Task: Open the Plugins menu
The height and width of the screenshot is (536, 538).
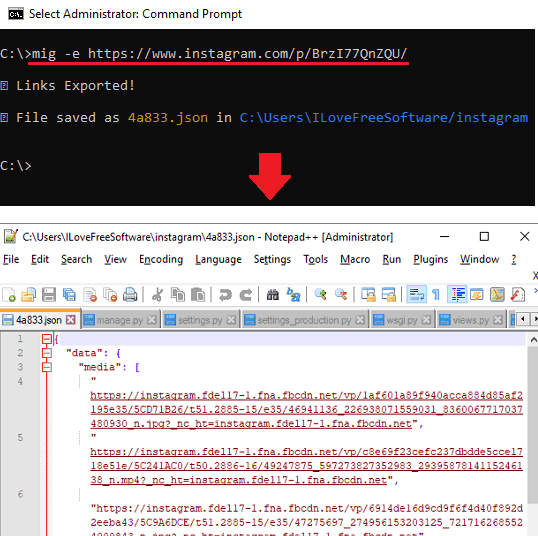Action: point(431,259)
